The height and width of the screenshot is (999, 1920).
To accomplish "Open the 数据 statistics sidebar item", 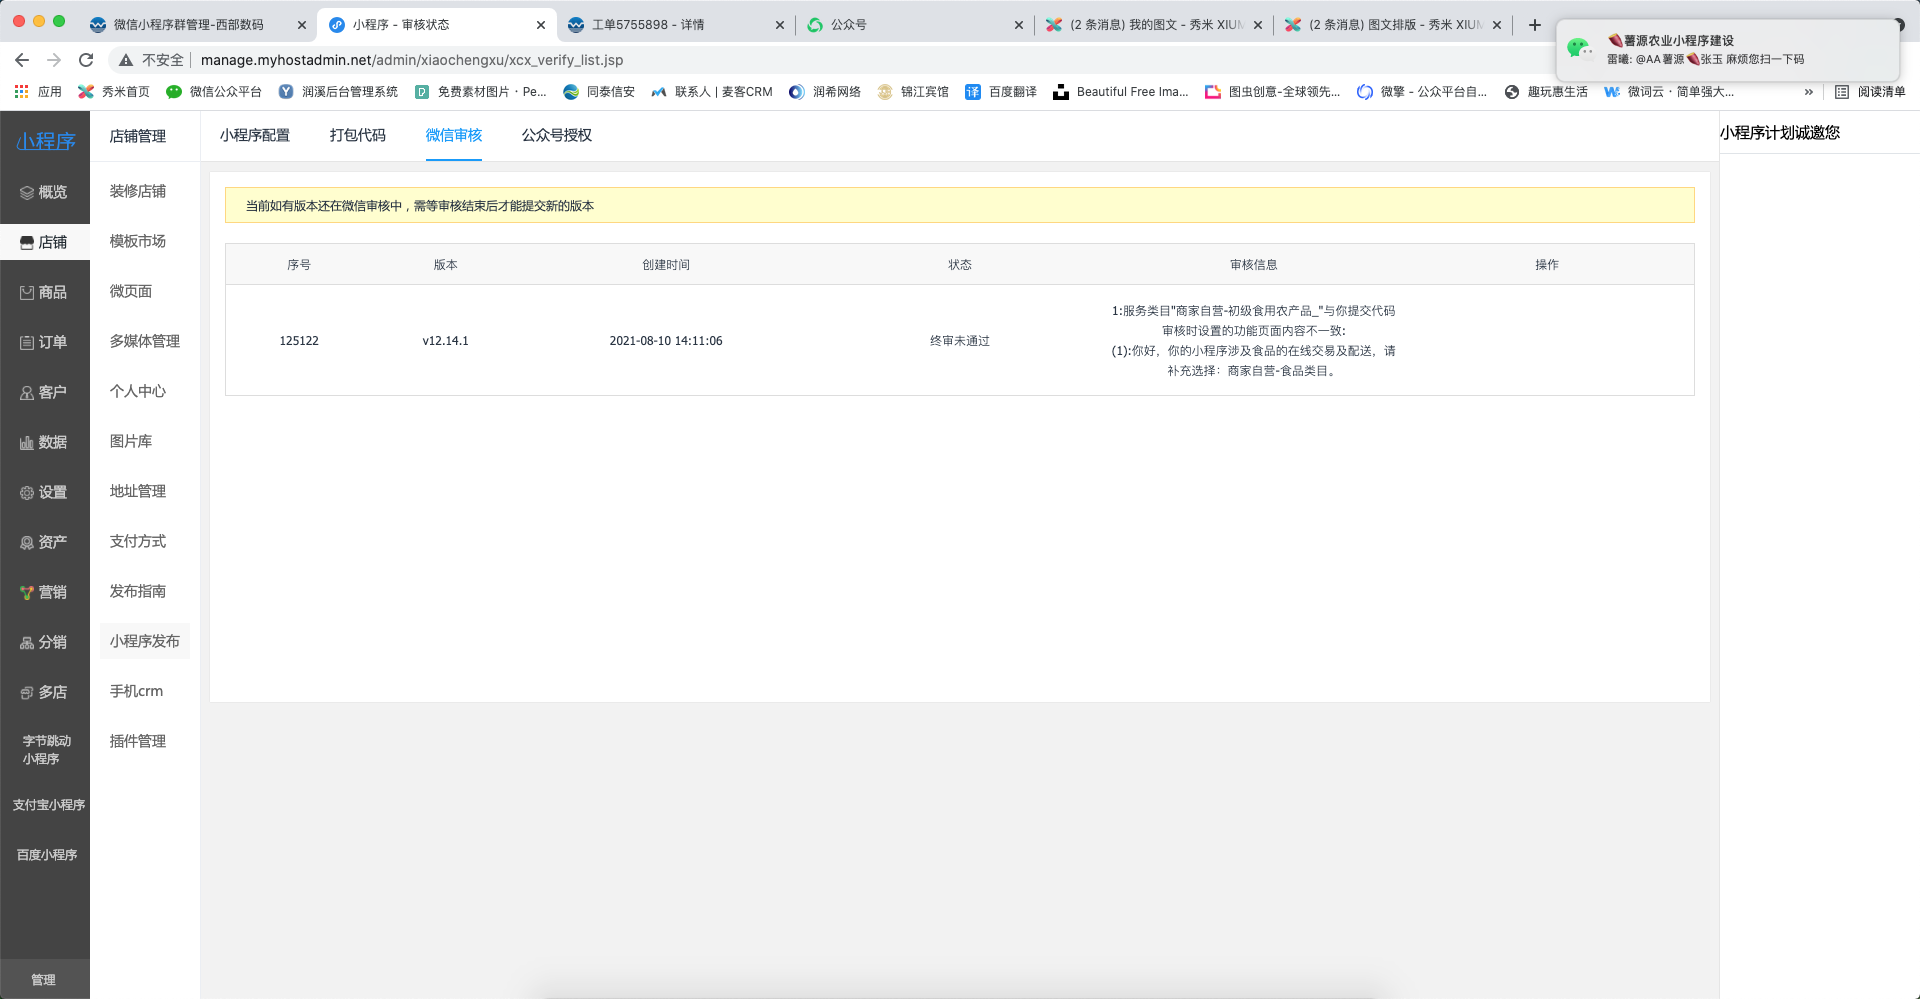I will [x=44, y=442].
